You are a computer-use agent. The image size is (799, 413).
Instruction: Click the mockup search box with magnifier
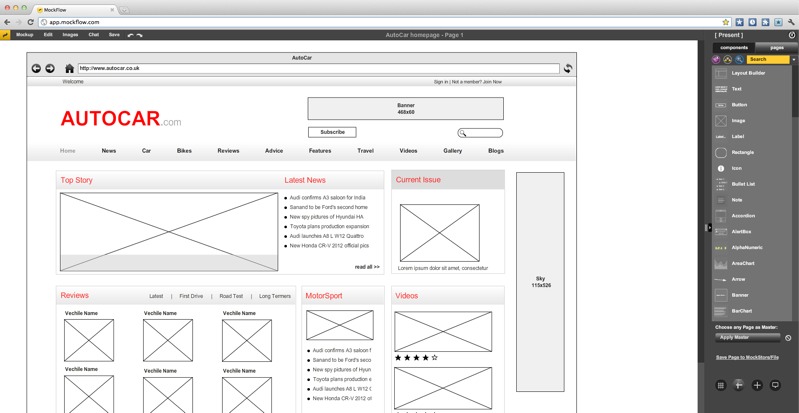click(480, 133)
